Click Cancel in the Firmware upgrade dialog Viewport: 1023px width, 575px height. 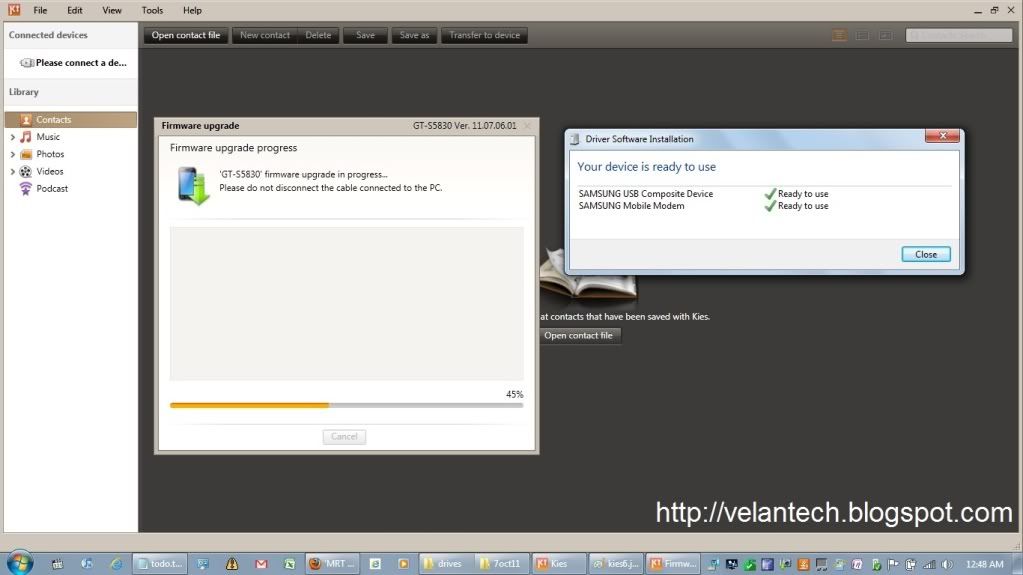[x=344, y=437]
